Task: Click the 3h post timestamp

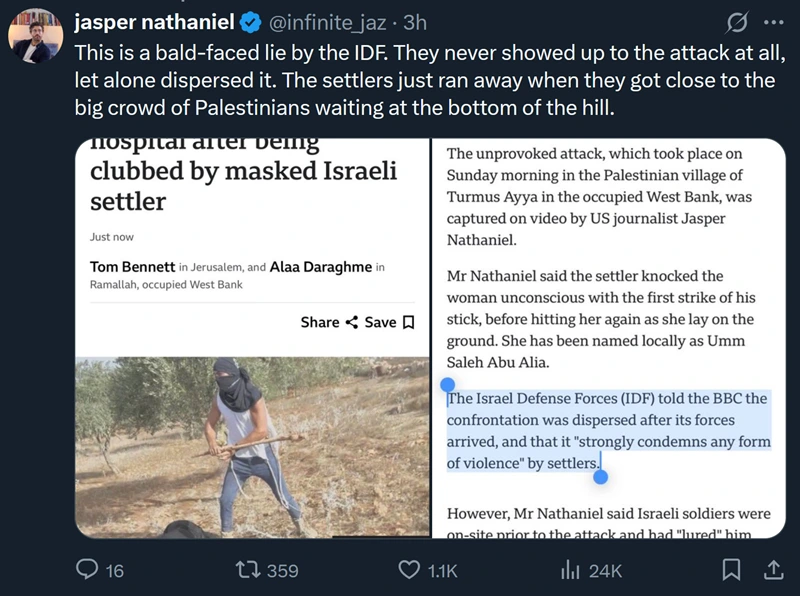Action: (415, 22)
